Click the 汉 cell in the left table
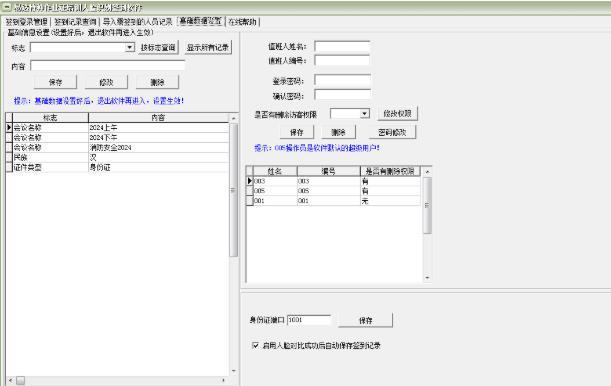 coord(158,157)
